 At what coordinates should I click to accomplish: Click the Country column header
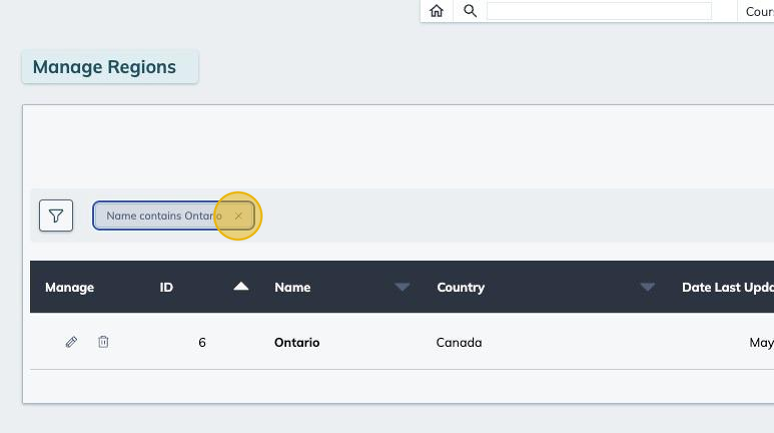[x=461, y=287]
